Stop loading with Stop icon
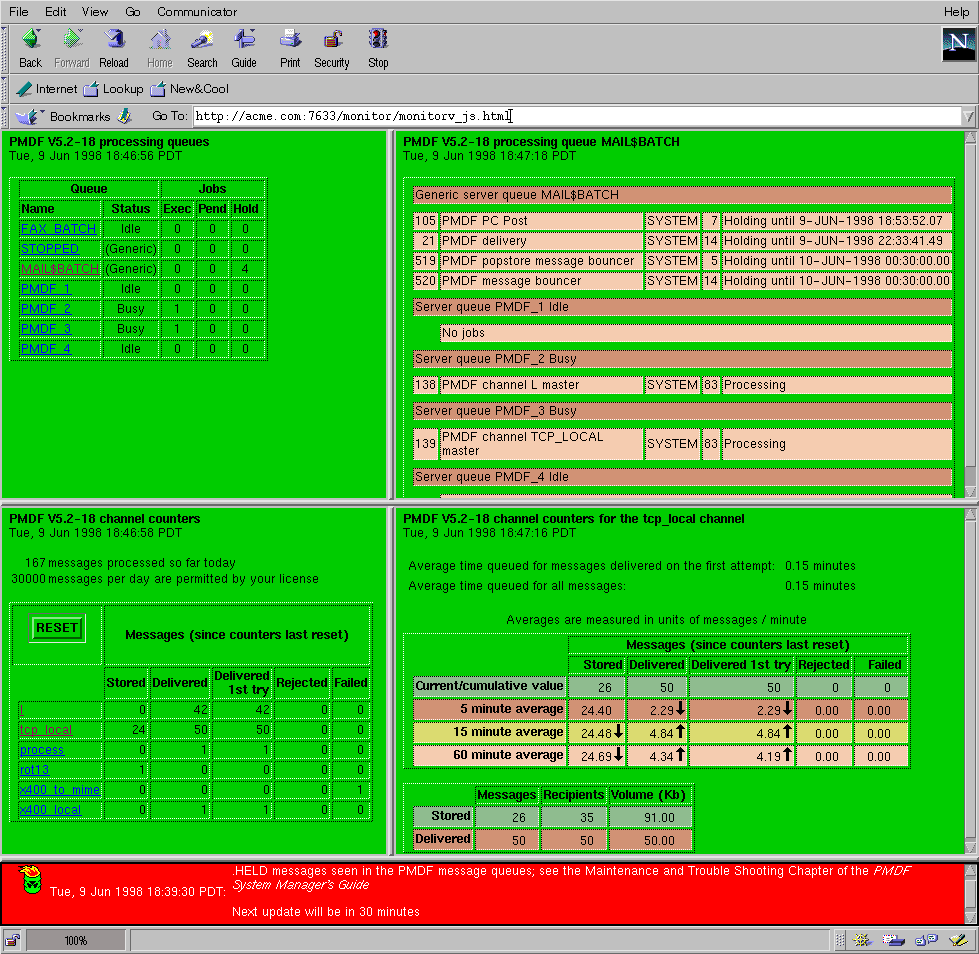Viewport: 979px width, 954px height. (378, 40)
